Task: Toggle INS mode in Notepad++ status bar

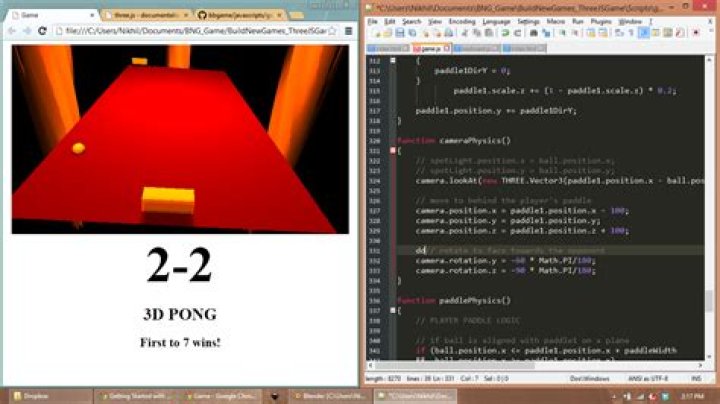Action: point(696,379)
